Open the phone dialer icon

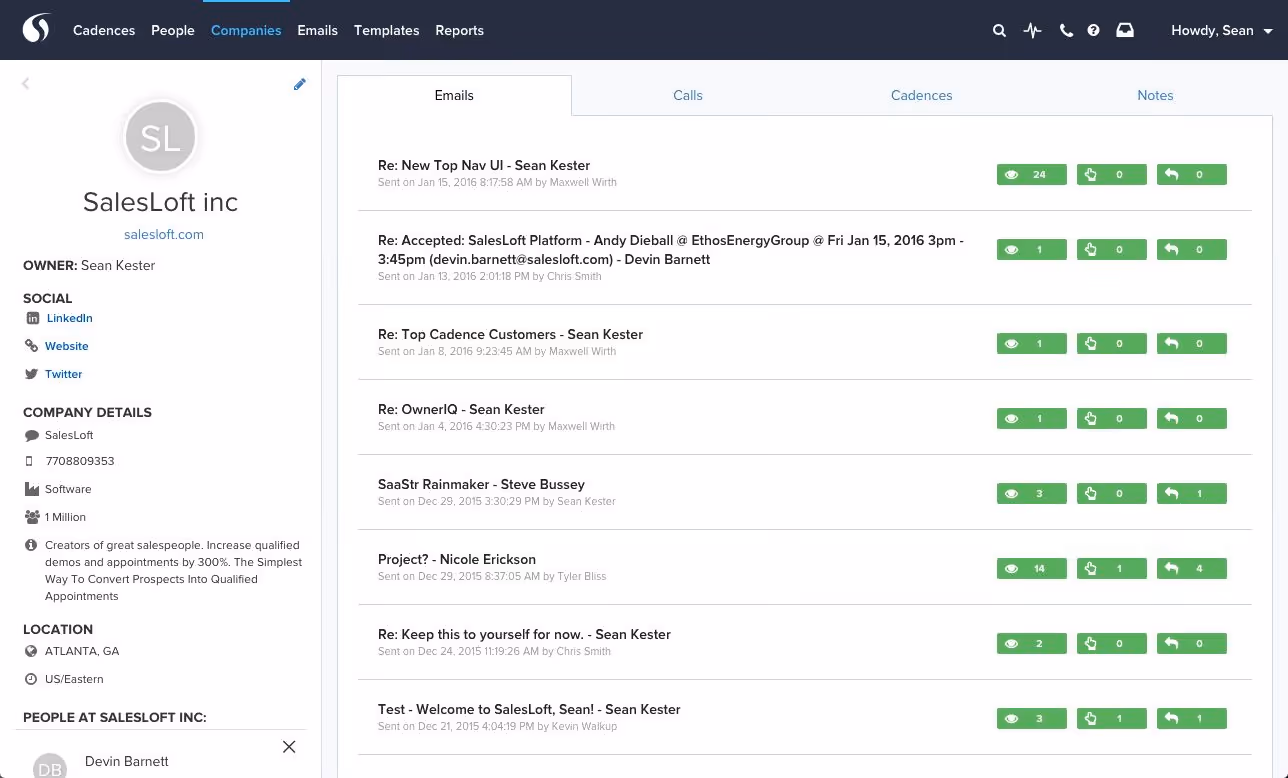click(1066, 31)
